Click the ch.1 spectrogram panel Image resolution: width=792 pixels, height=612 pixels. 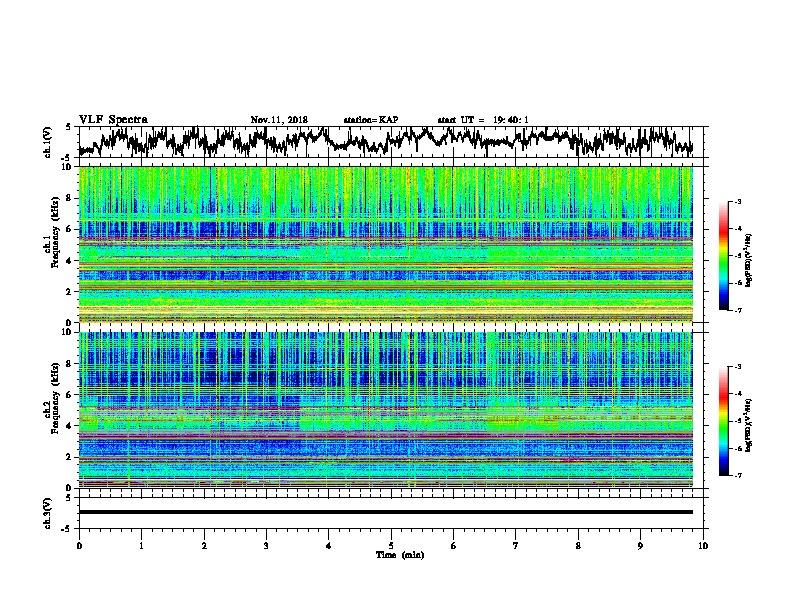coord(386,244)
